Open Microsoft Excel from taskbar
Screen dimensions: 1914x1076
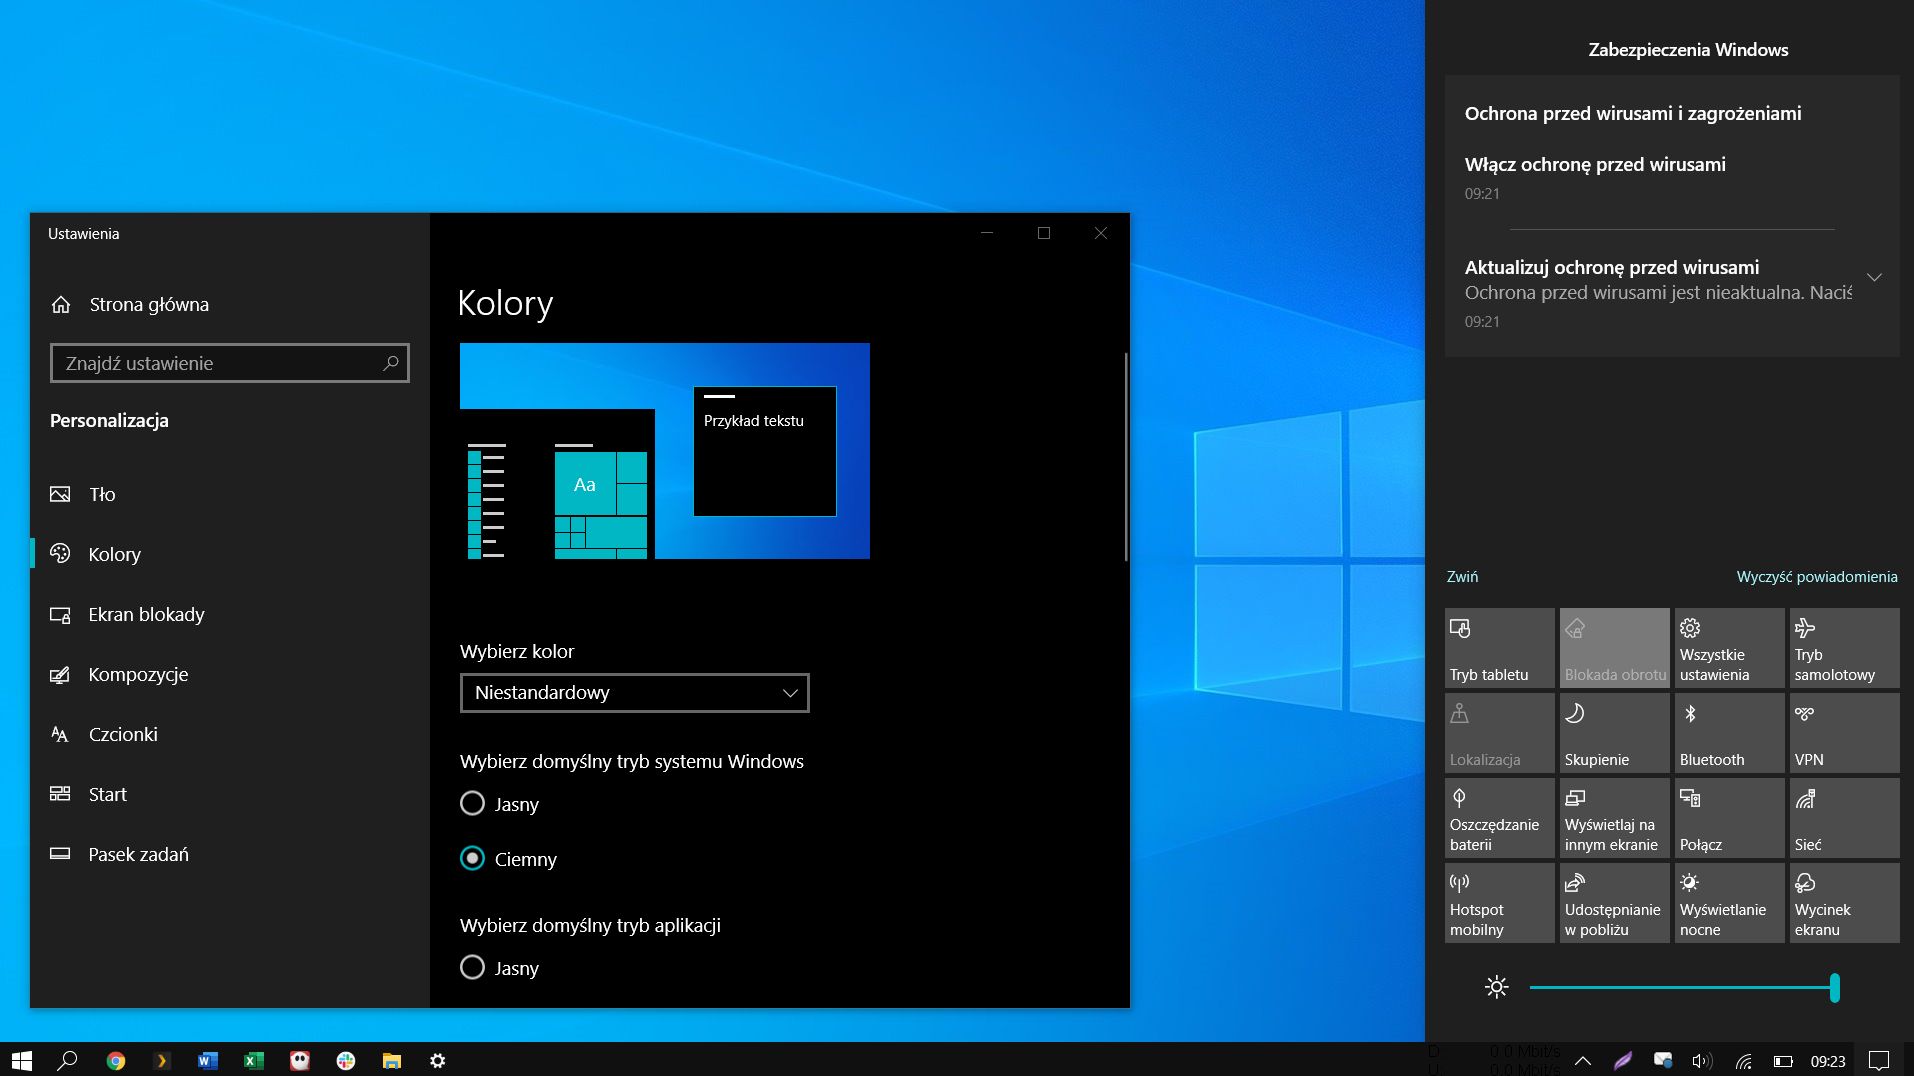pyautogui.click(x=253, y=1061)
